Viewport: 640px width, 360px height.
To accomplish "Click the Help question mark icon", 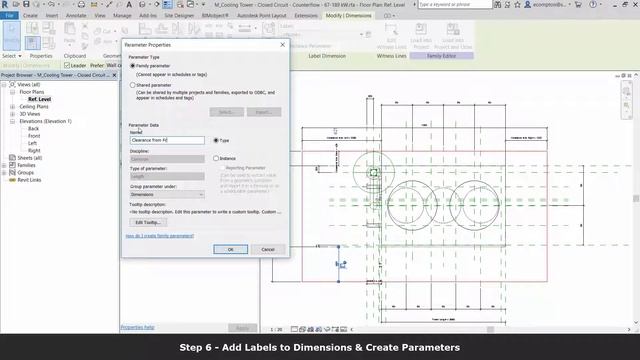I will [593, 4].
